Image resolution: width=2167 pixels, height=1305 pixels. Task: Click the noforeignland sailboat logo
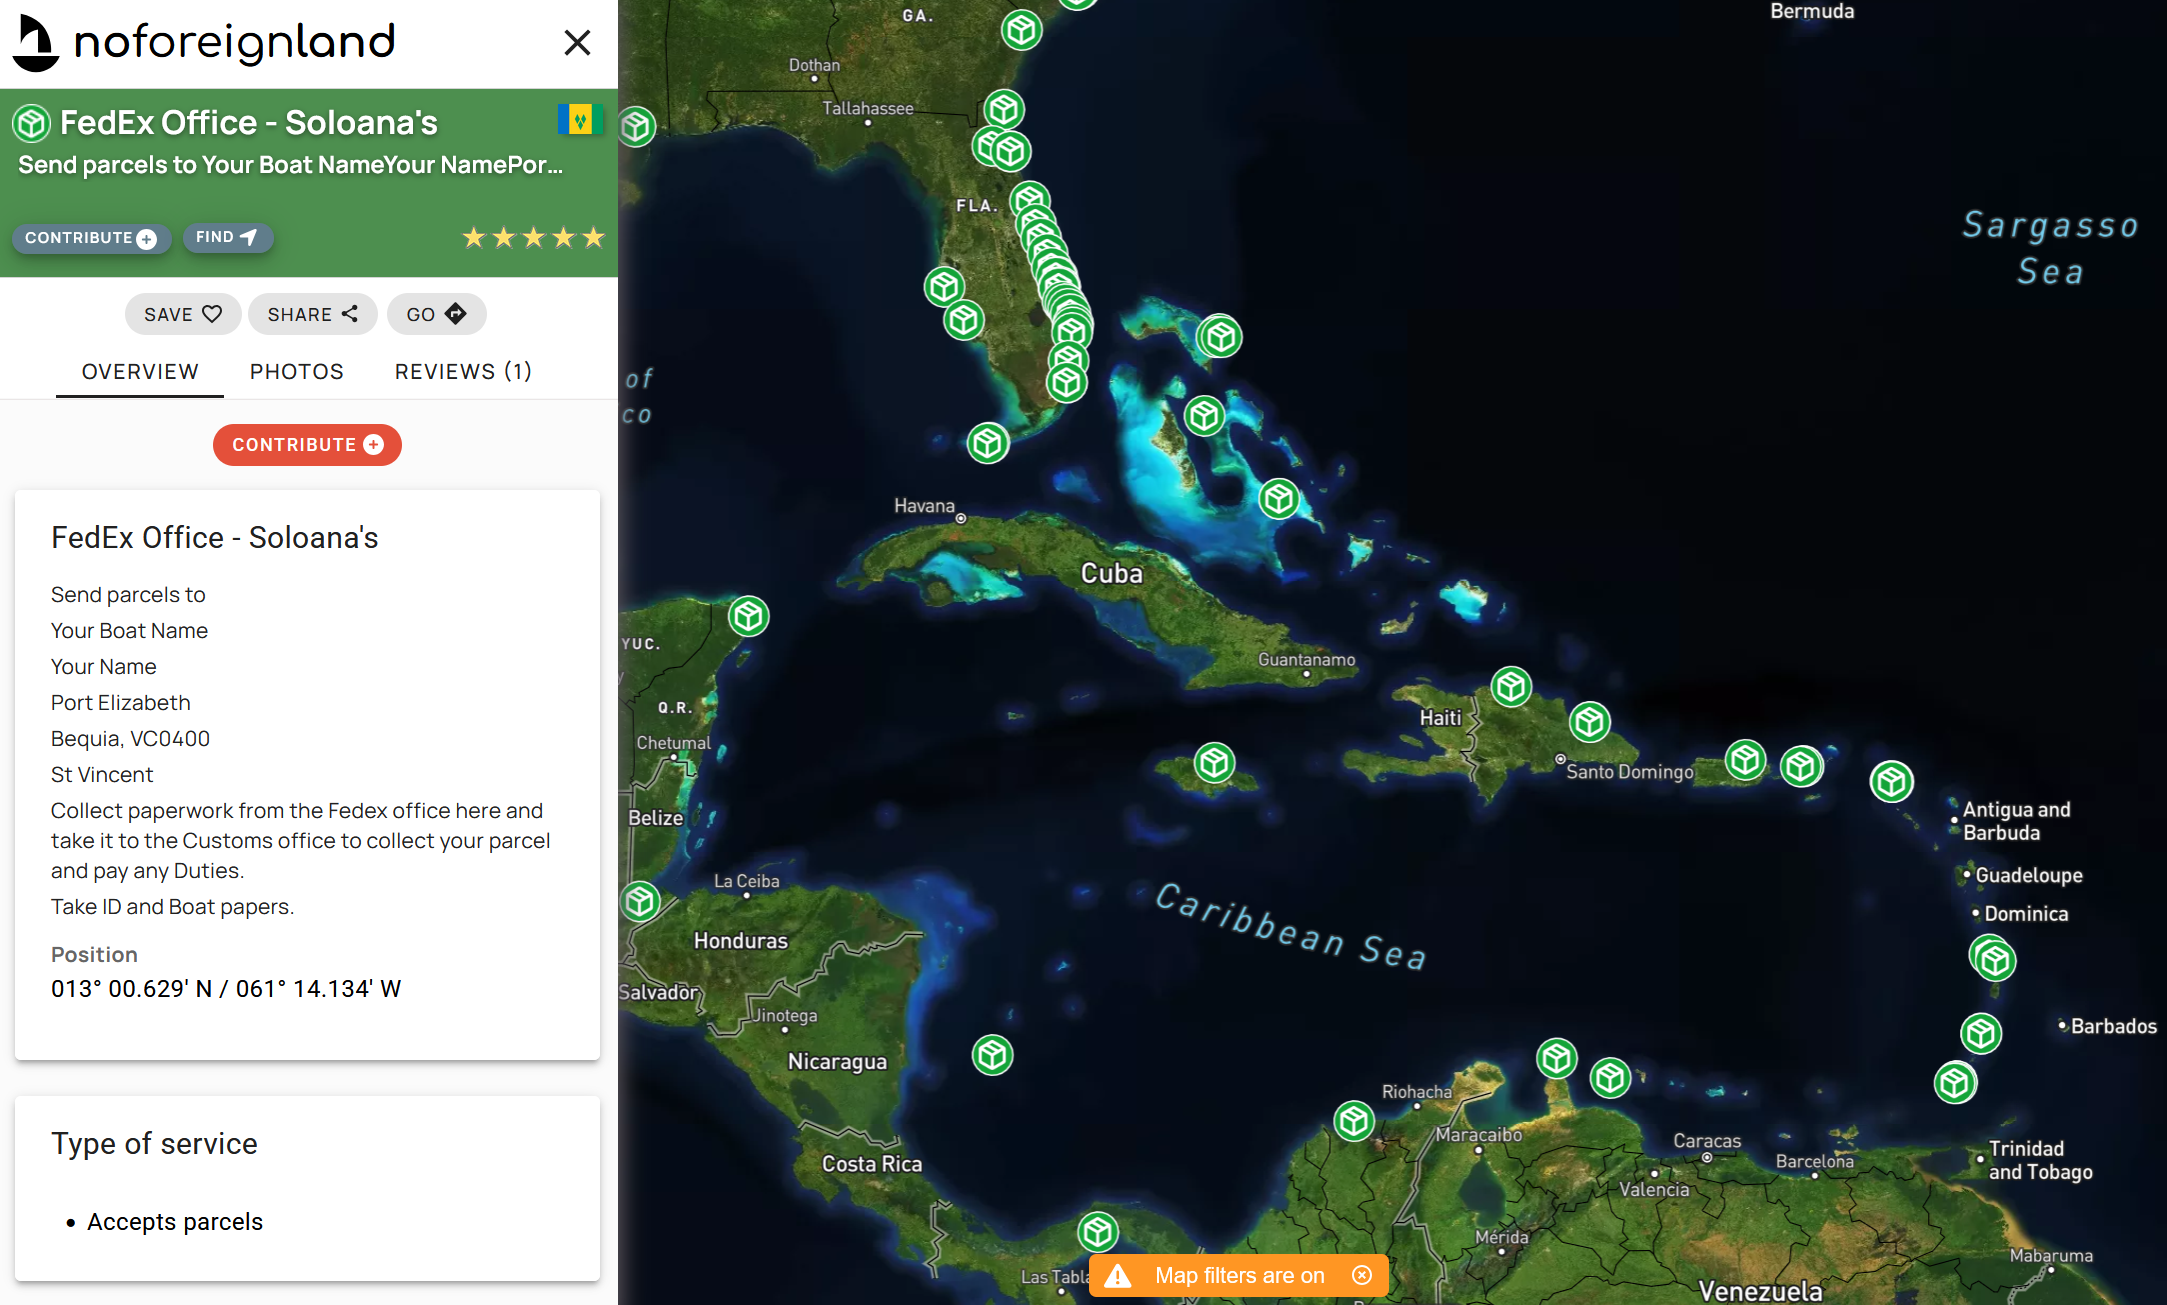pyautogui.click(x=37, y=43)
